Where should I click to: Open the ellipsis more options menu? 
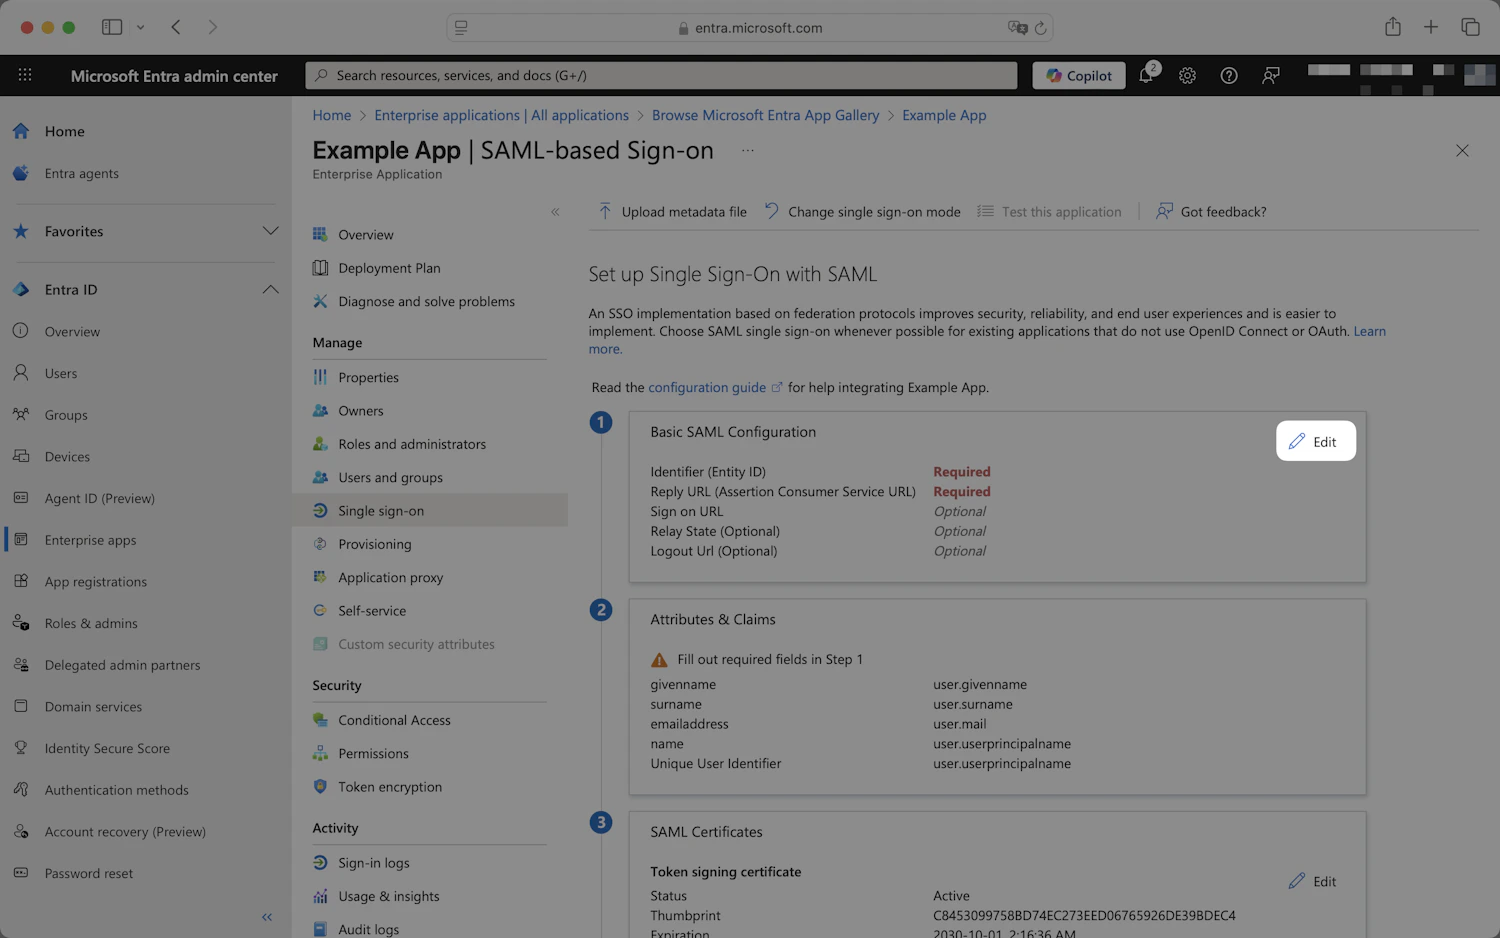click(x=748, y=150)
